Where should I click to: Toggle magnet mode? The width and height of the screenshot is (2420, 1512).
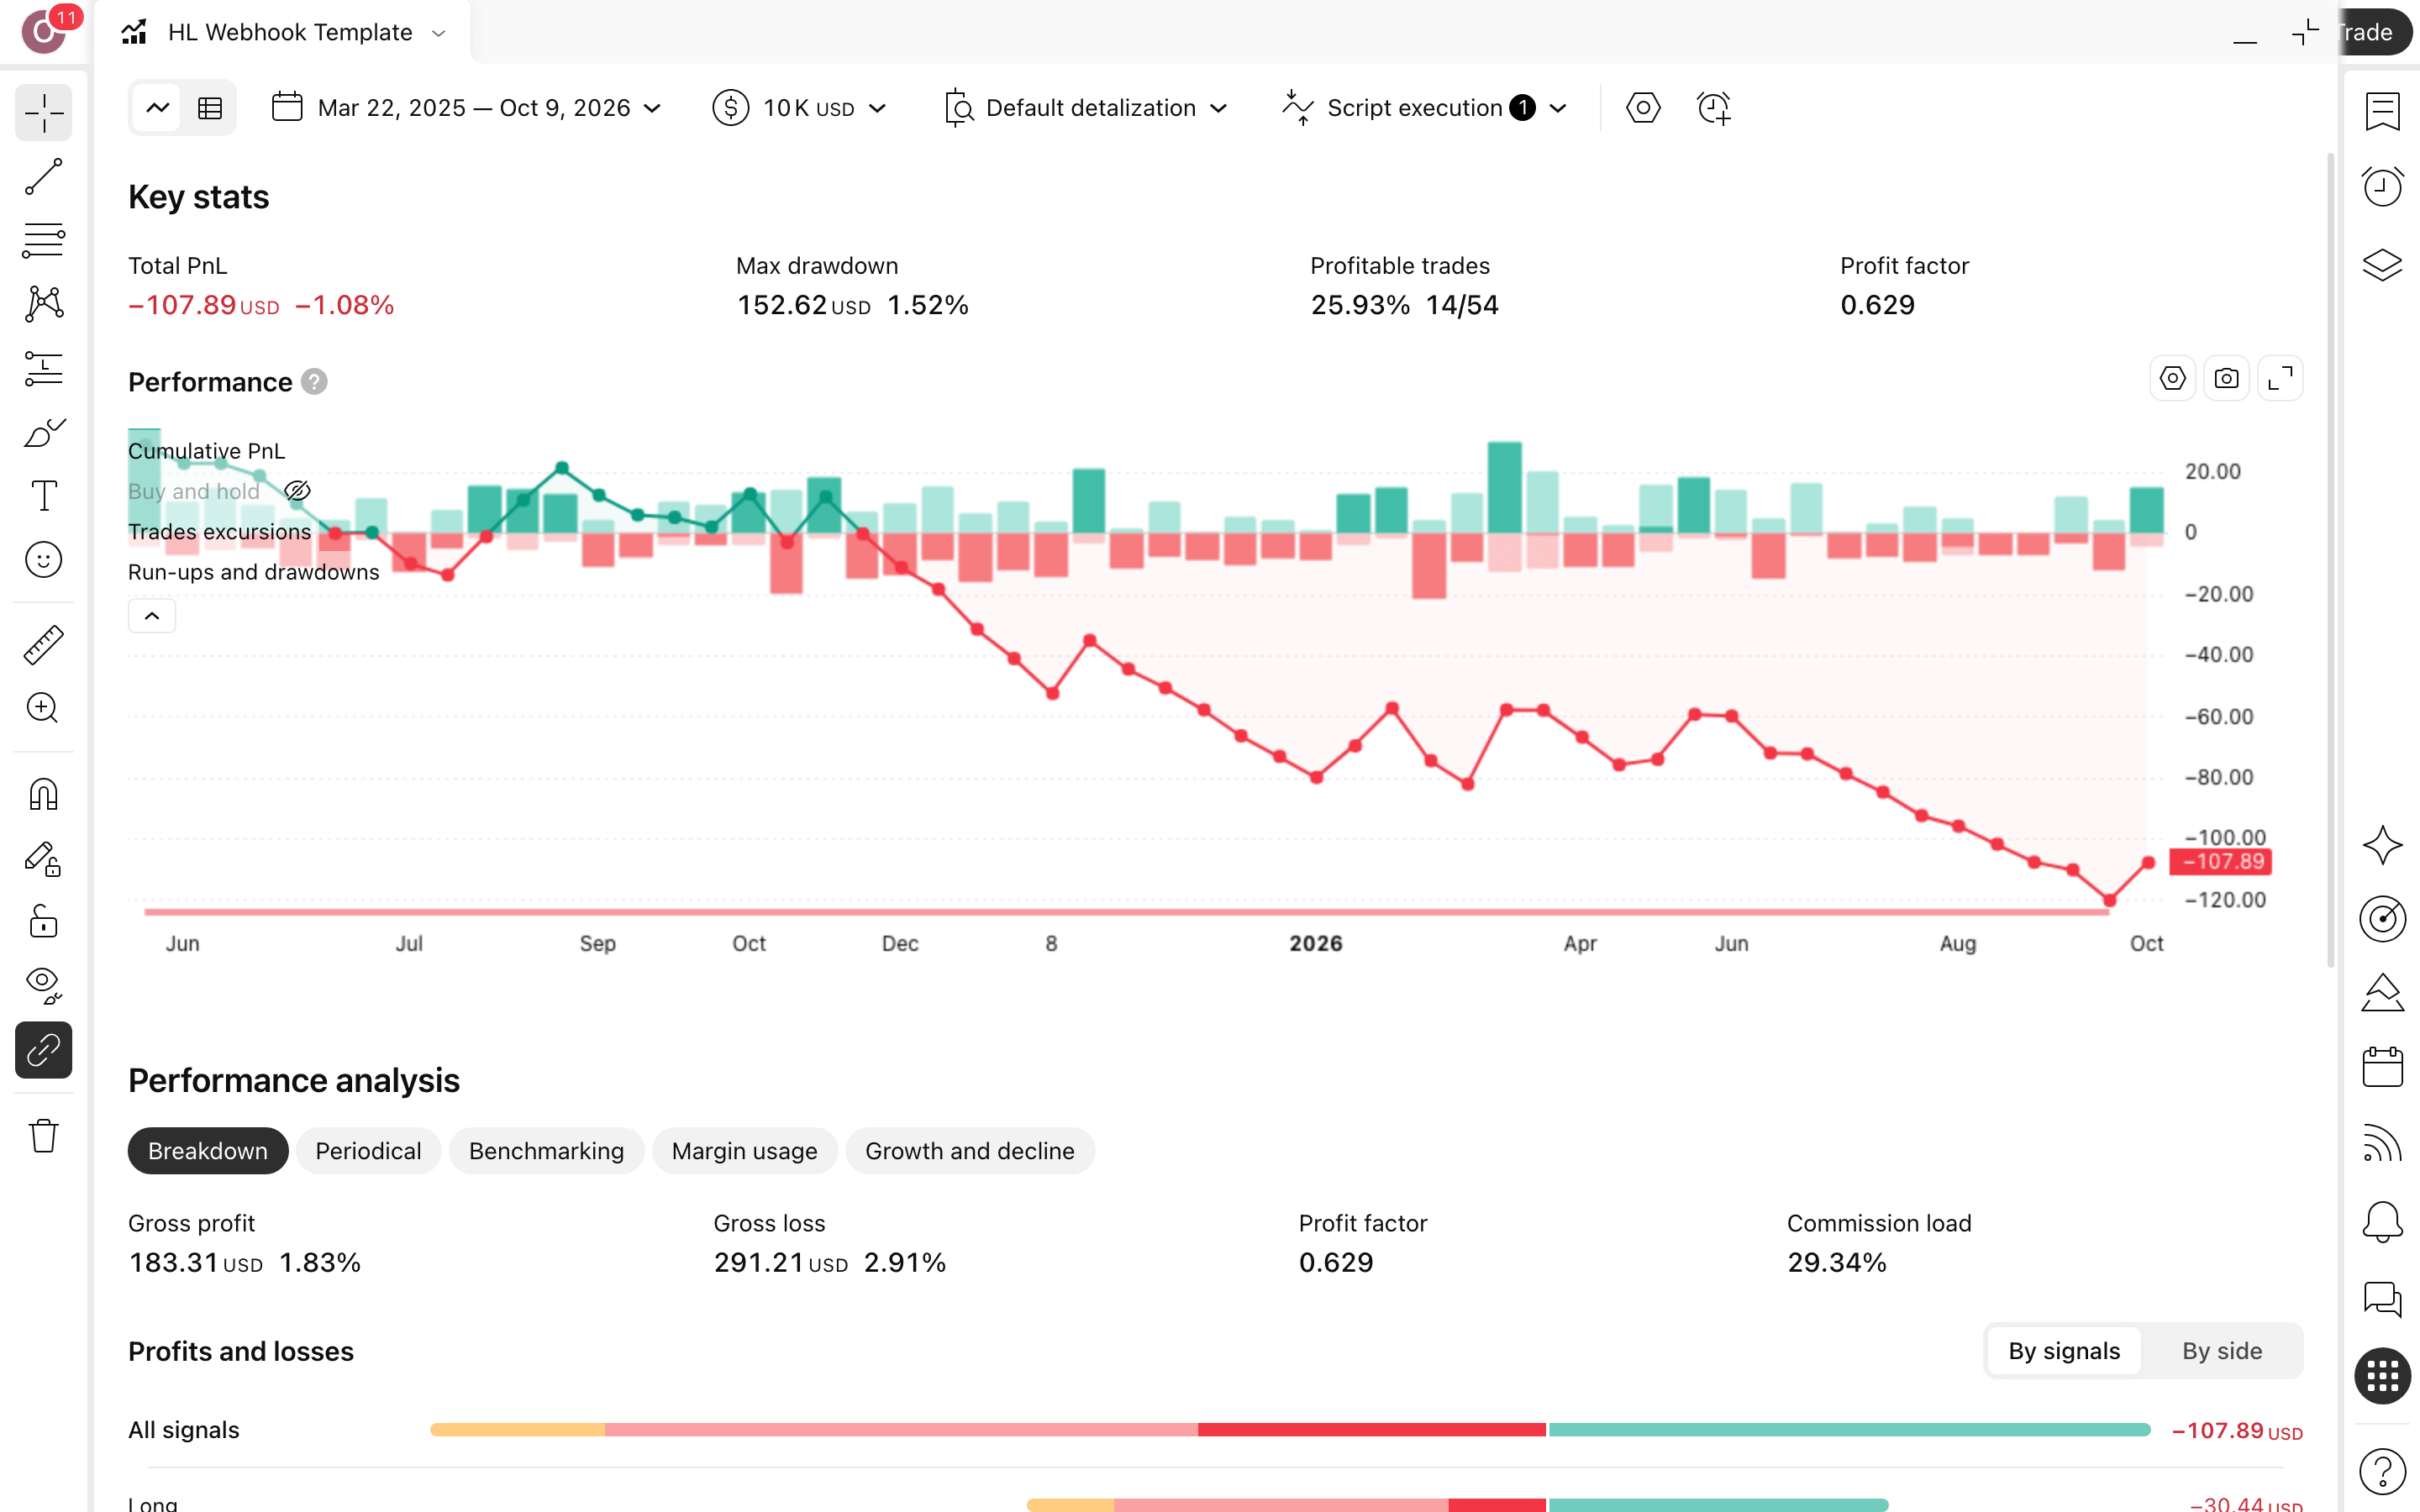click(x=43, y=795)
